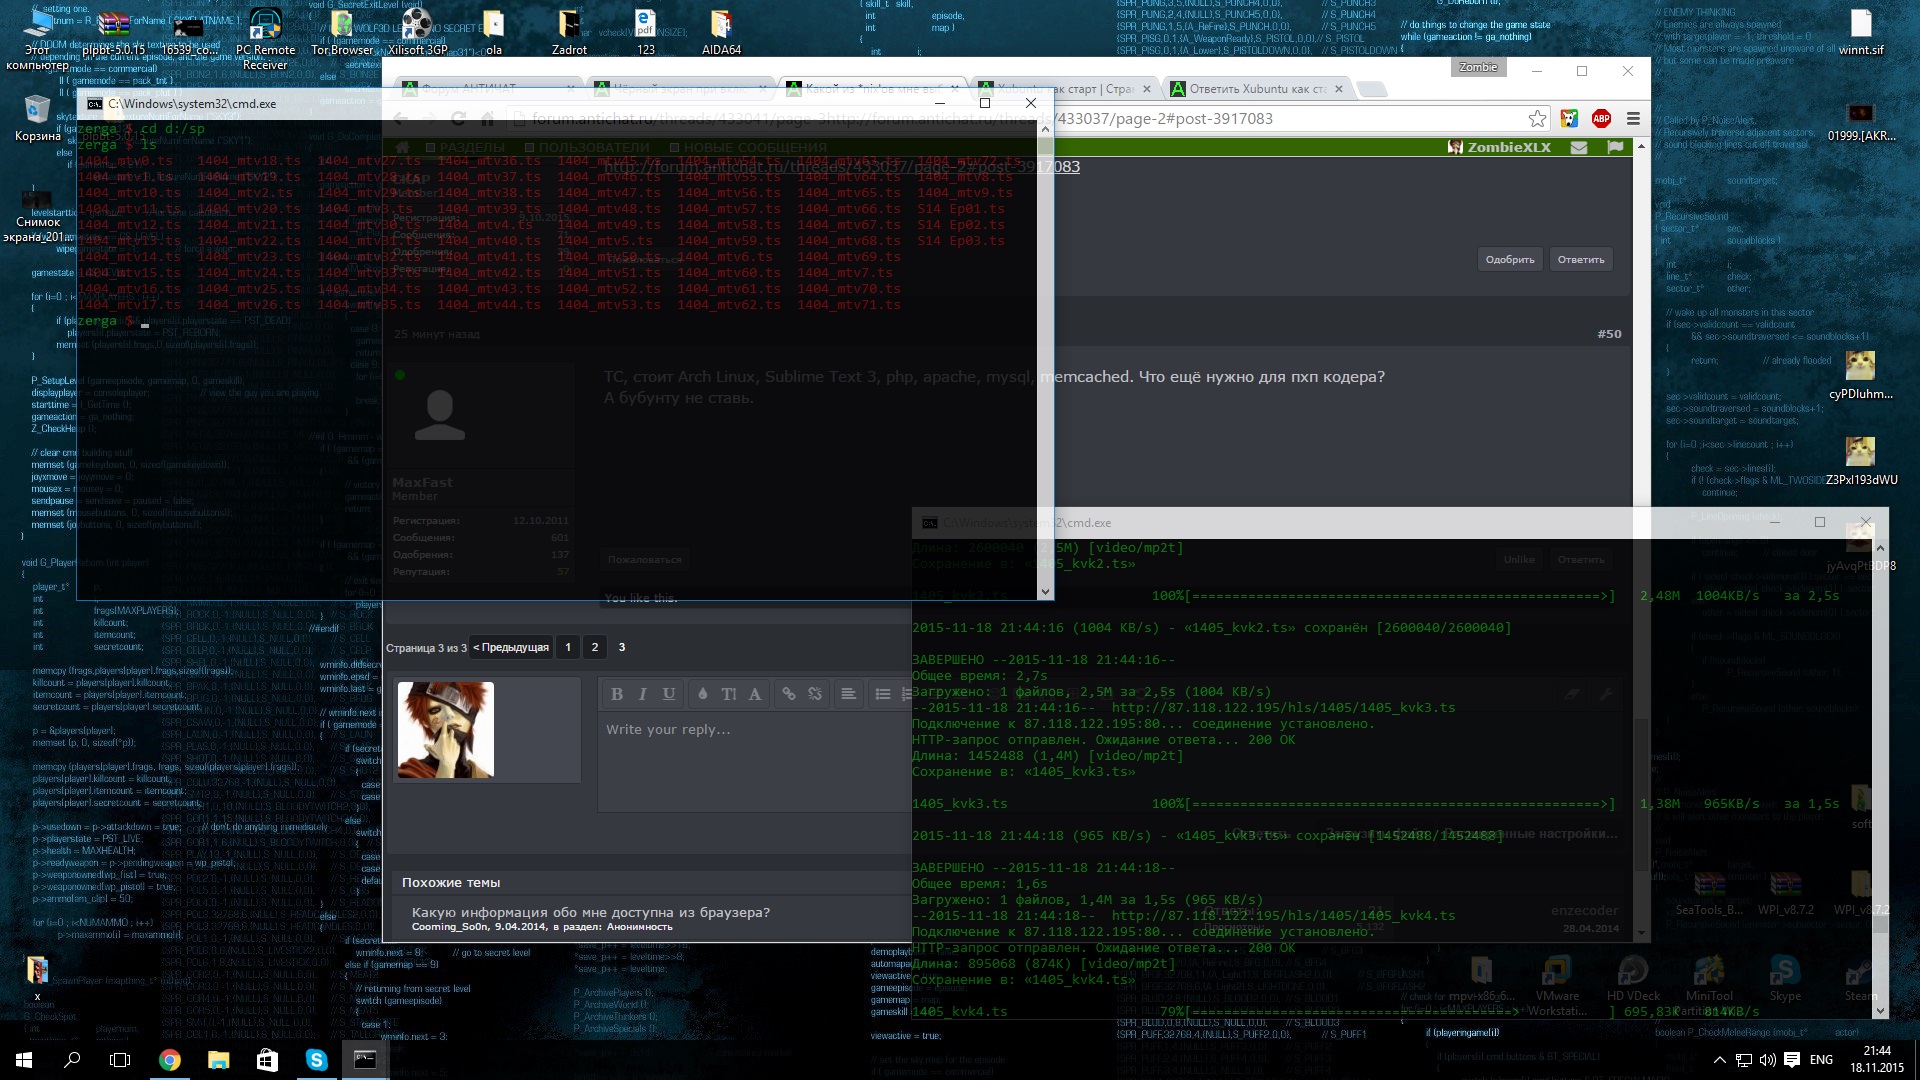Image resolution: width=1920 pixels, height=1080 pixels.
Task: Open the Windows Start menu
Action: point(23,1060)
